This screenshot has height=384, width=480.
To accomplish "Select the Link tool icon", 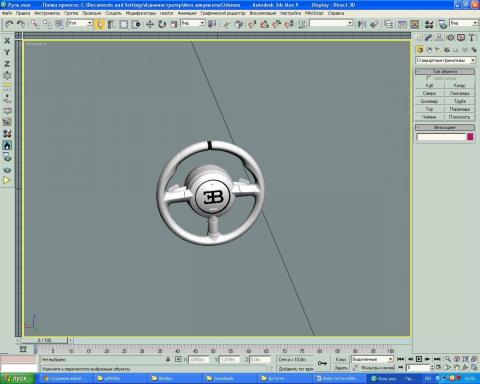I will point(35,24).
